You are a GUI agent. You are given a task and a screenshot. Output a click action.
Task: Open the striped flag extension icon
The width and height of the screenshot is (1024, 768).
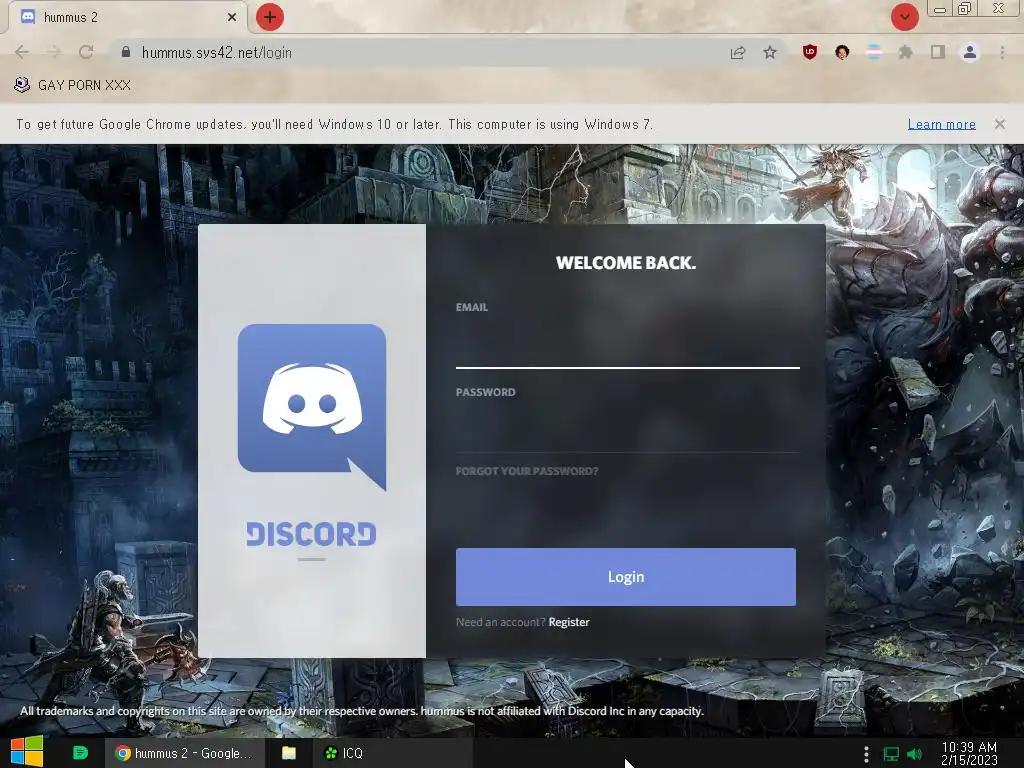[x=874, y=52]
